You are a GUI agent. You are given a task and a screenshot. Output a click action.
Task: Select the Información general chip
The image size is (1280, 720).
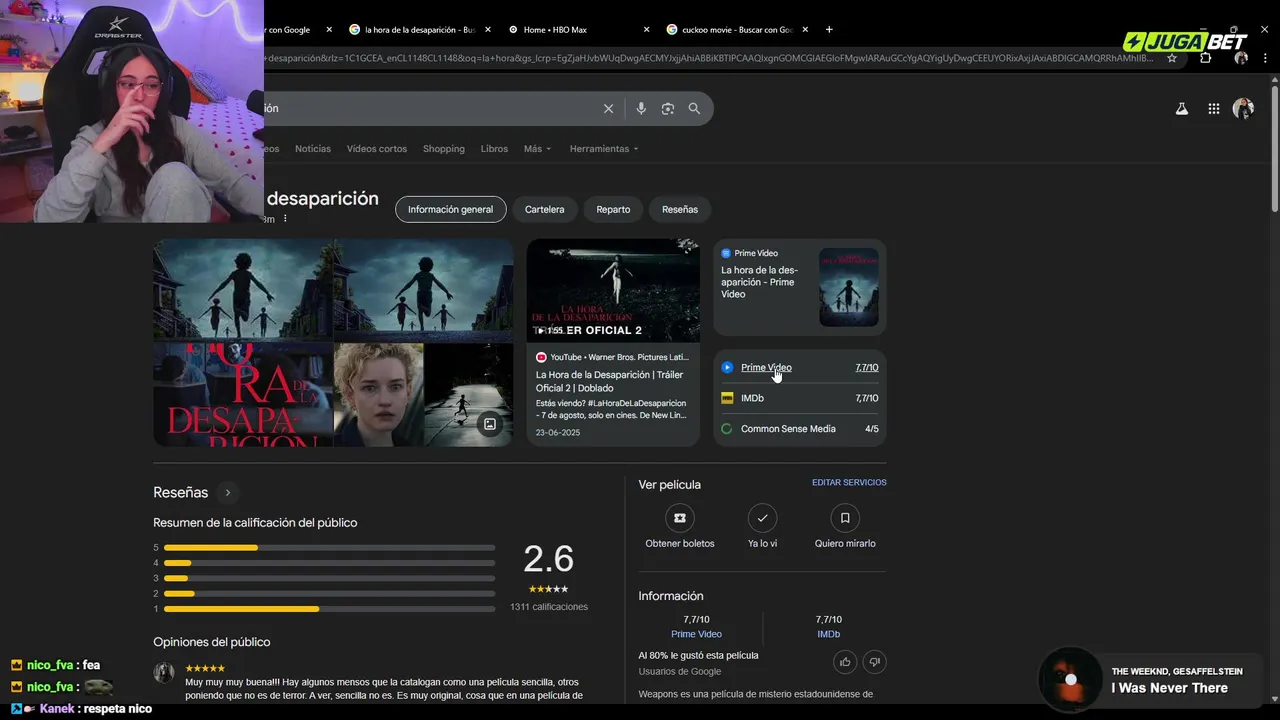(x=450, y=209)
